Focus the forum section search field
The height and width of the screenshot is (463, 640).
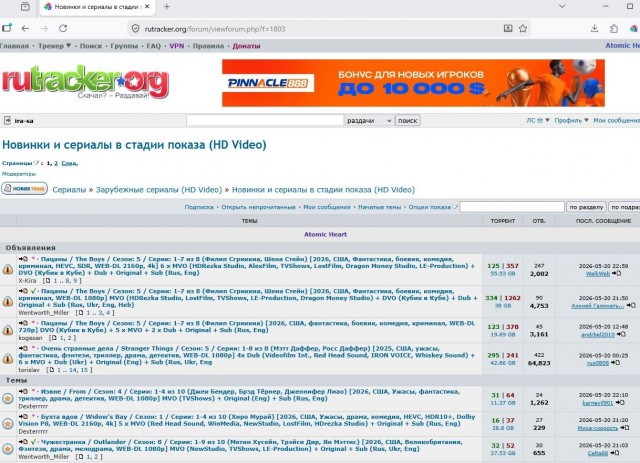tap(512, 207)
